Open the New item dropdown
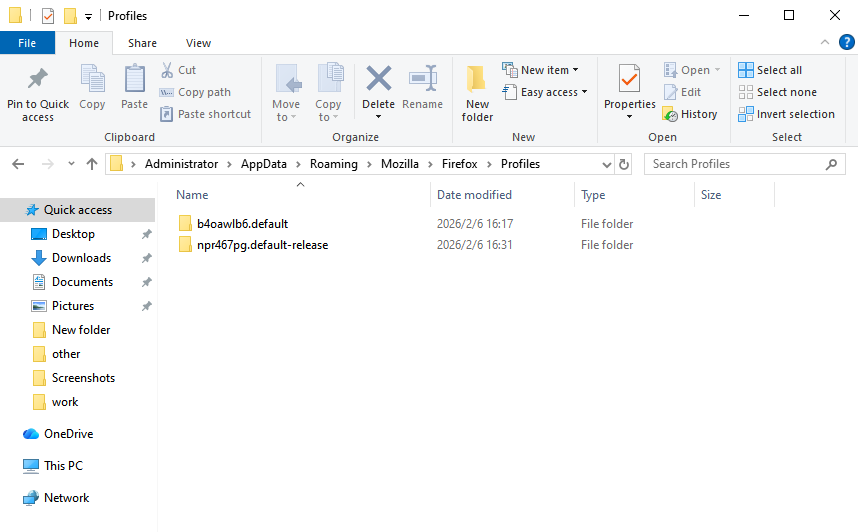This screenshot has width=858, height=532. click(x=540, y=70)
